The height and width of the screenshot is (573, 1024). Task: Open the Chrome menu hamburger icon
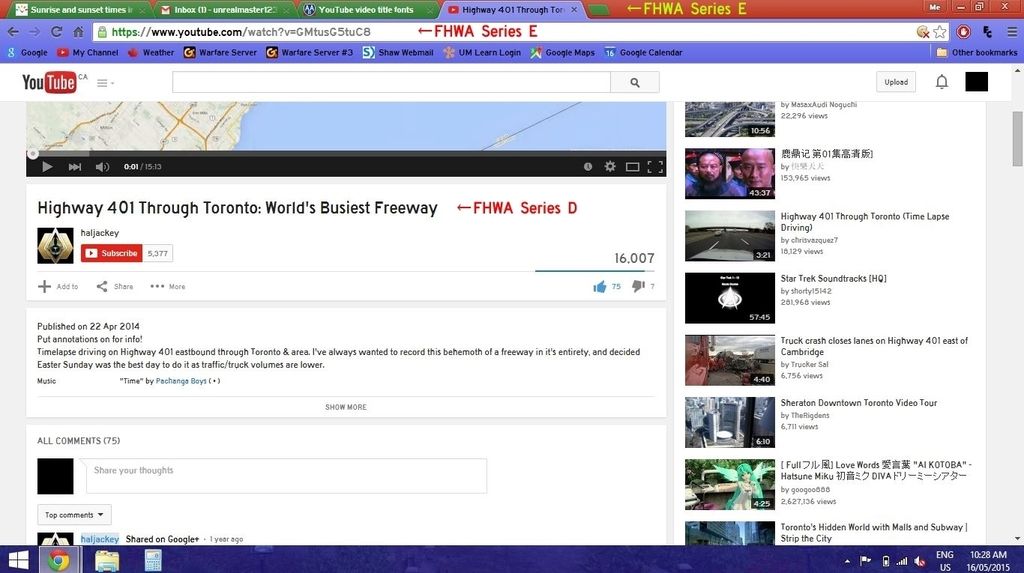click(1012, 31)
